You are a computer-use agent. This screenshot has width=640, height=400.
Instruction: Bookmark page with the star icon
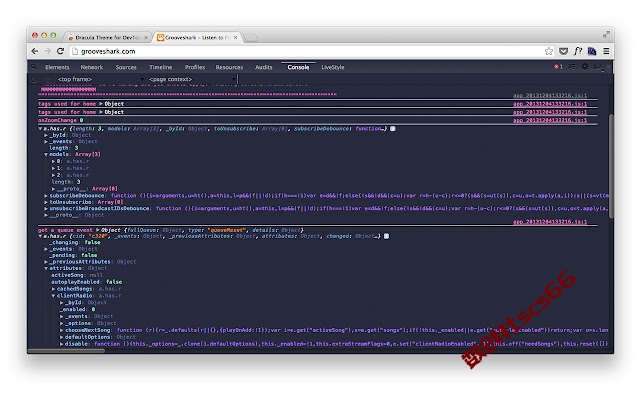tap(549, 51)
